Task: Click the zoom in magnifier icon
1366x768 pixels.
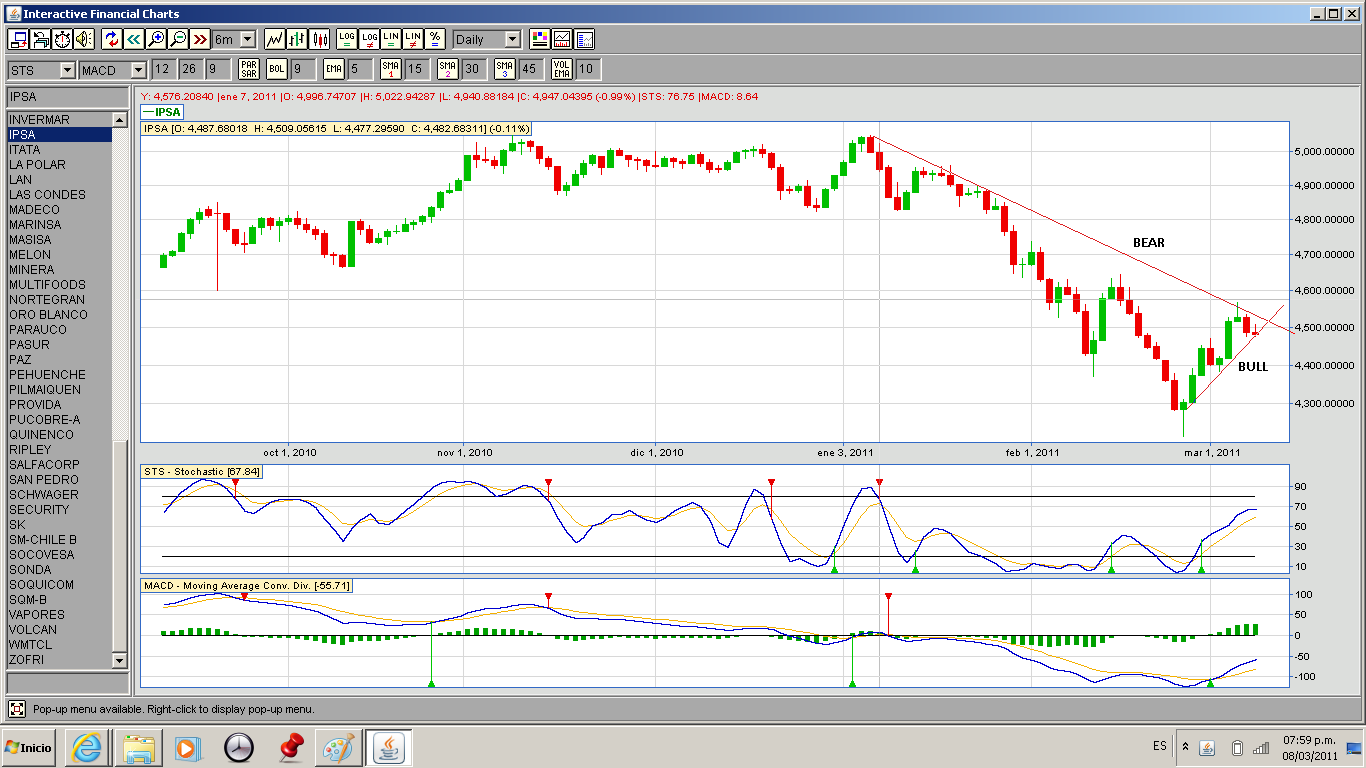Action: pos(155,39)
